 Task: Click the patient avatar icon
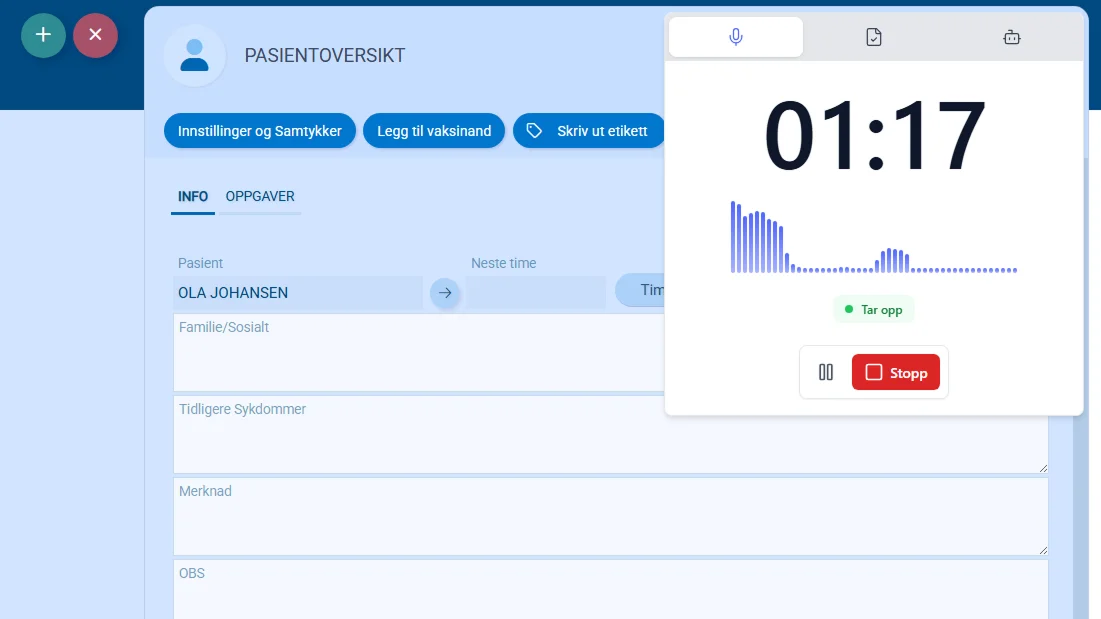195,55
